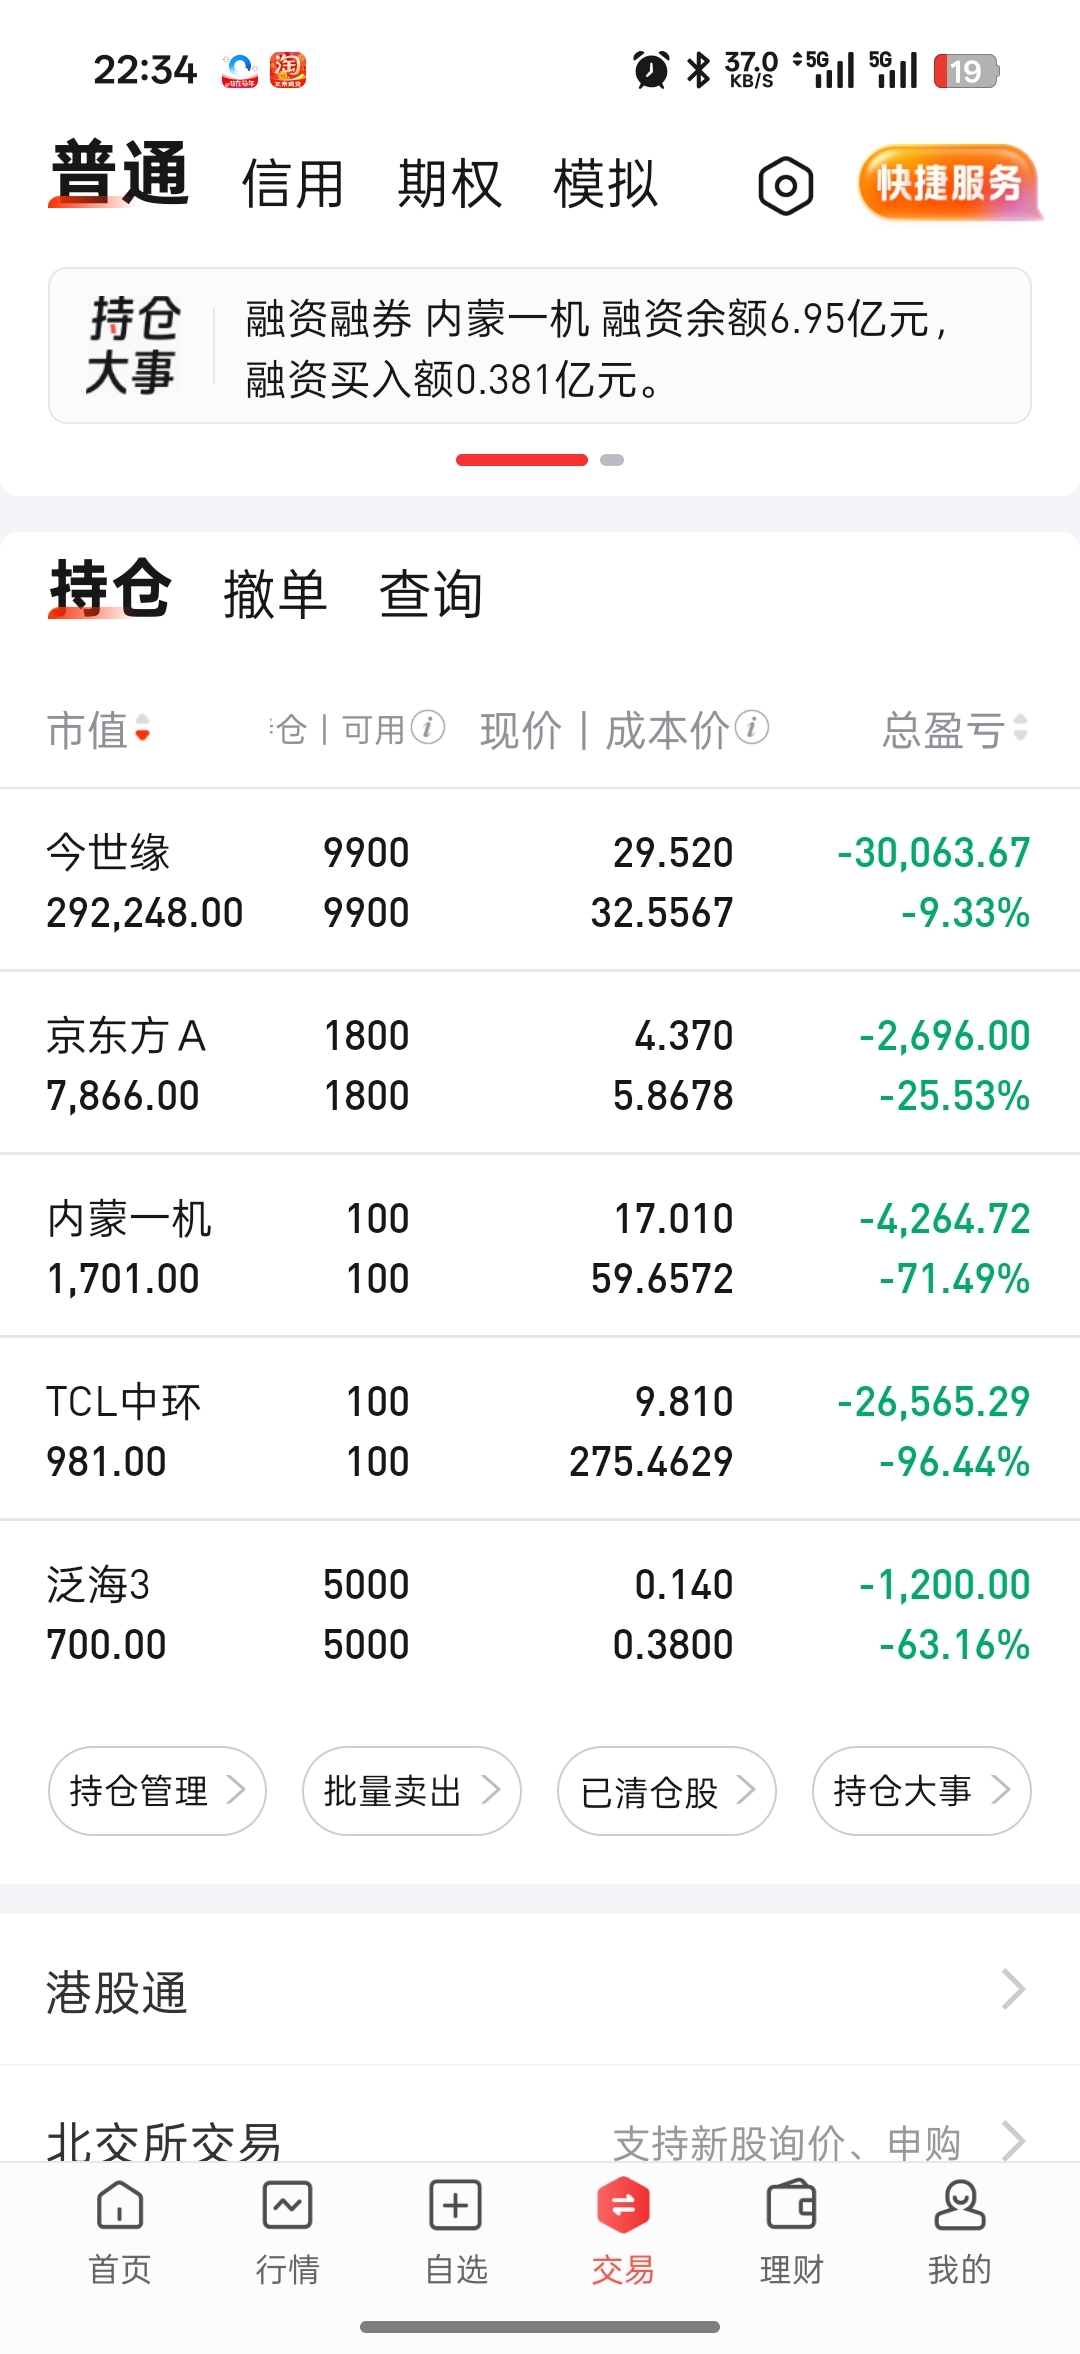Open the 行情 market chart icon
The height and width of the screenshot is (2354, 1080).
pos(288,2205)
